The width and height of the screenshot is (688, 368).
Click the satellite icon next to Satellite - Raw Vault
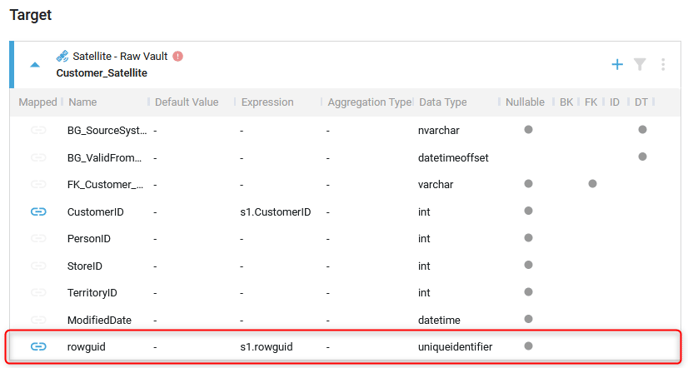62,56
